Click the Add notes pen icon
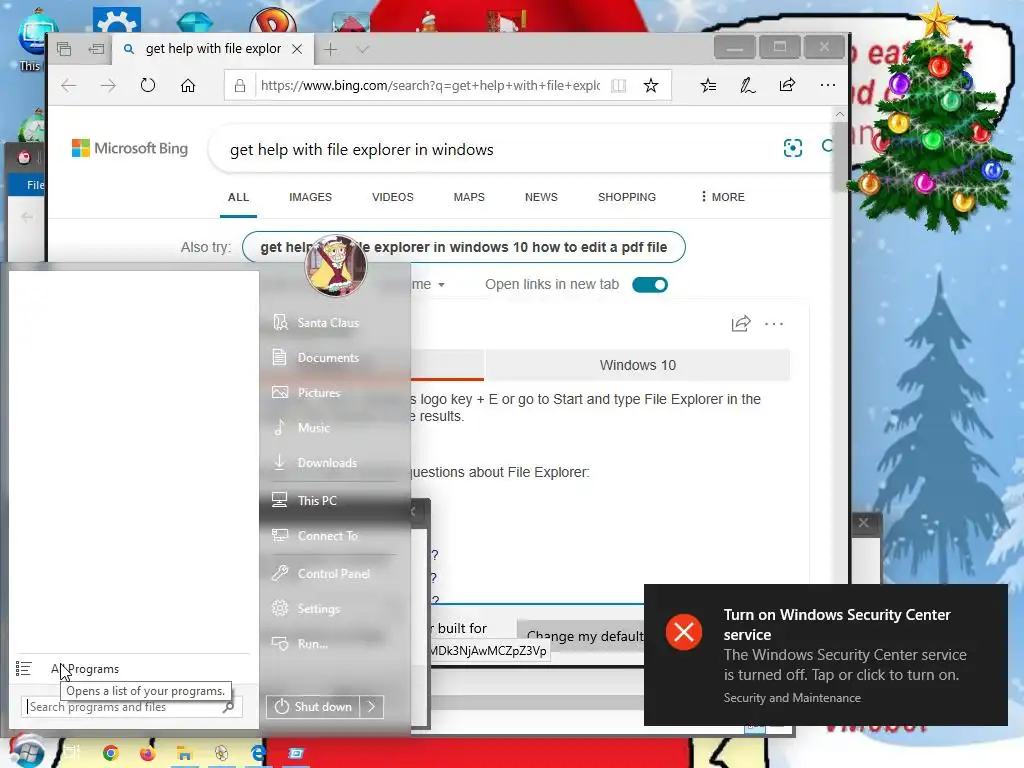This screenshot has width=1024, height=768. 748,86
